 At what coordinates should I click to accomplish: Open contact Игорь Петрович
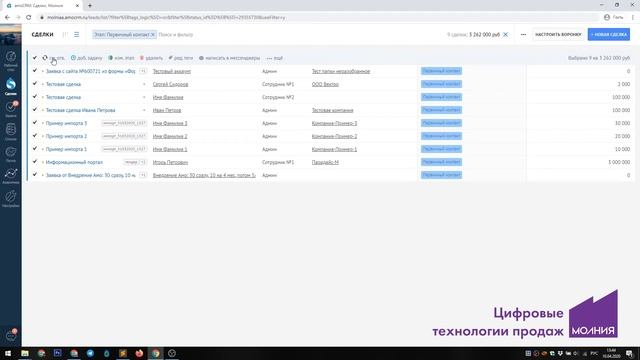point(170,162)
